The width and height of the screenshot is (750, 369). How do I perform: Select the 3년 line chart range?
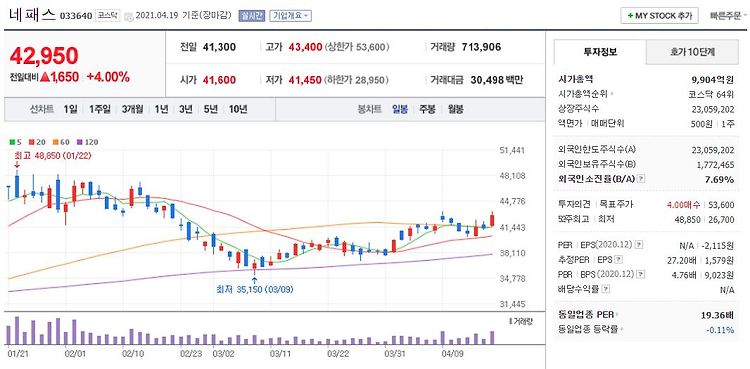(x=186, y=109)
